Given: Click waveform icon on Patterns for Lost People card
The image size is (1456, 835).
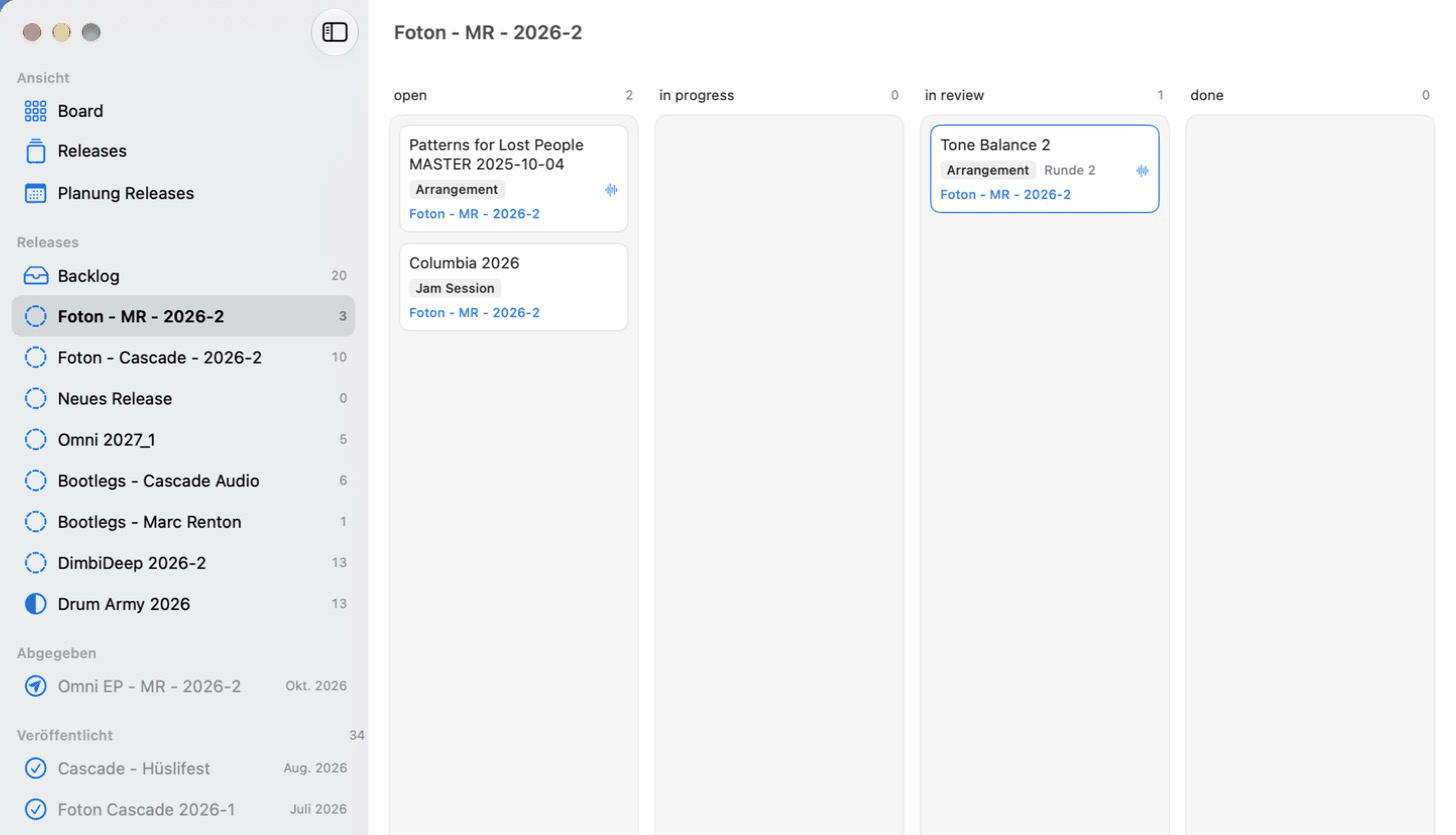Looking at the screenshot, I should (x=611, y=190).
